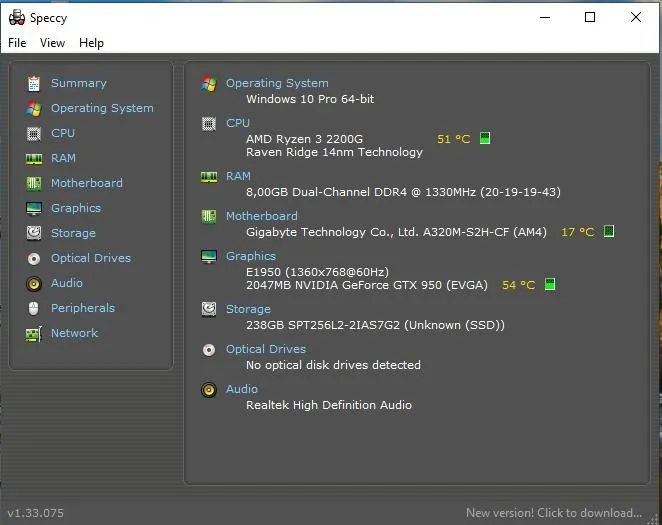
Task: Click Optical Drives heading link in summary
Action: 266,349
